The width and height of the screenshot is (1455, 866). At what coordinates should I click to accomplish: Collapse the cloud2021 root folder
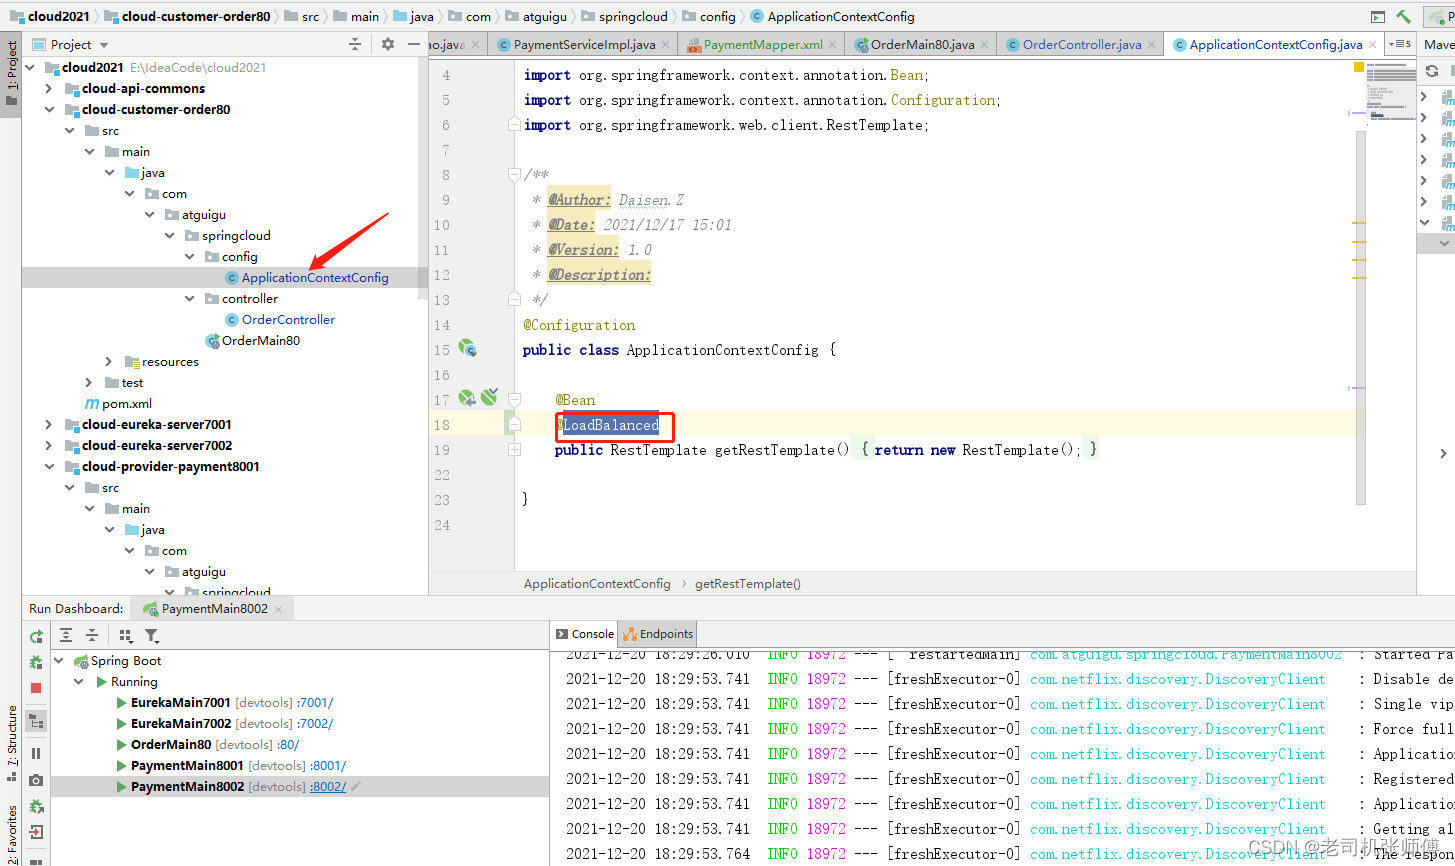pyautogui.click(x=30, y=68)
